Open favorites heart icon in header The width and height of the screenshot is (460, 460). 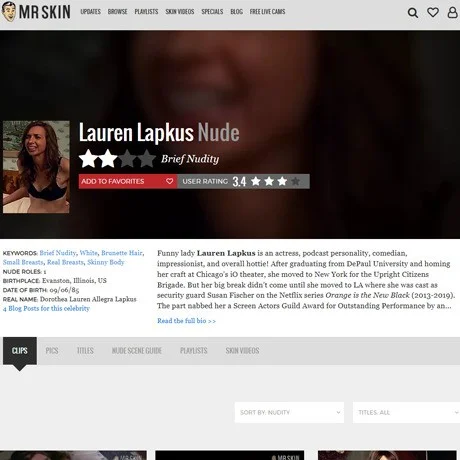pyautogui.click(x=433, y=12)
